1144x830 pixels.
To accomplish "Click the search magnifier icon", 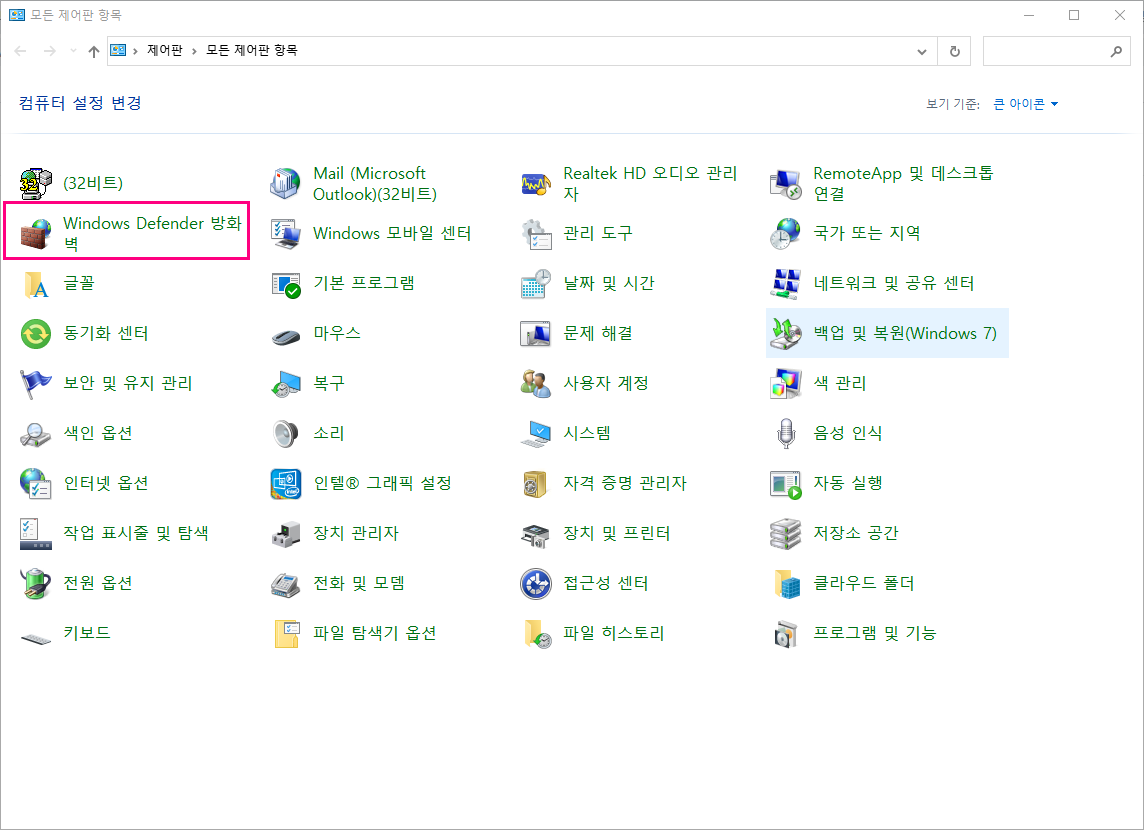I will pyautogui.click(x=1116, y=51).
